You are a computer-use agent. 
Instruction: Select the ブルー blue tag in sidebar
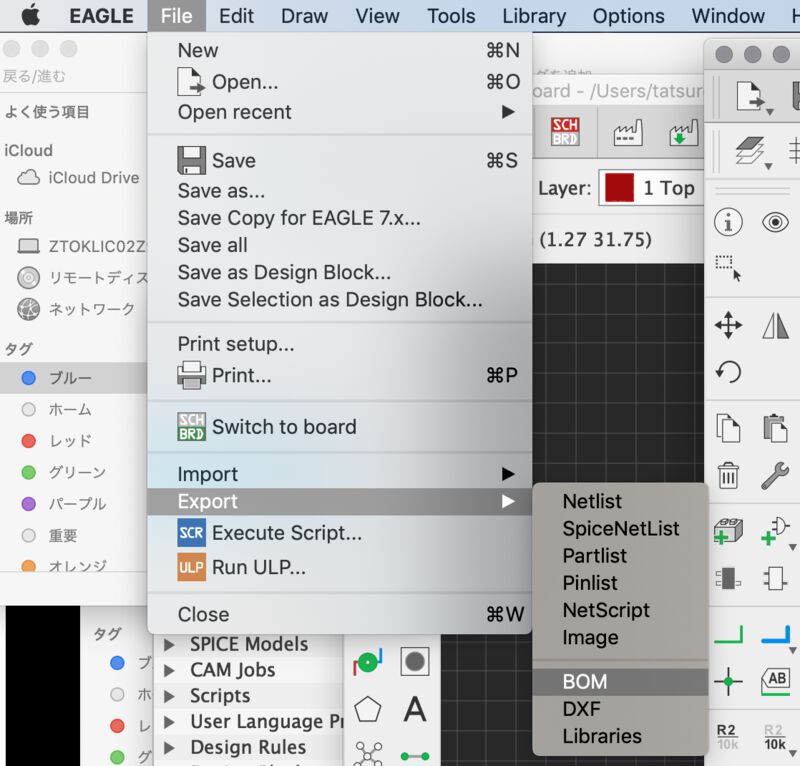click(x=73, y=378)
